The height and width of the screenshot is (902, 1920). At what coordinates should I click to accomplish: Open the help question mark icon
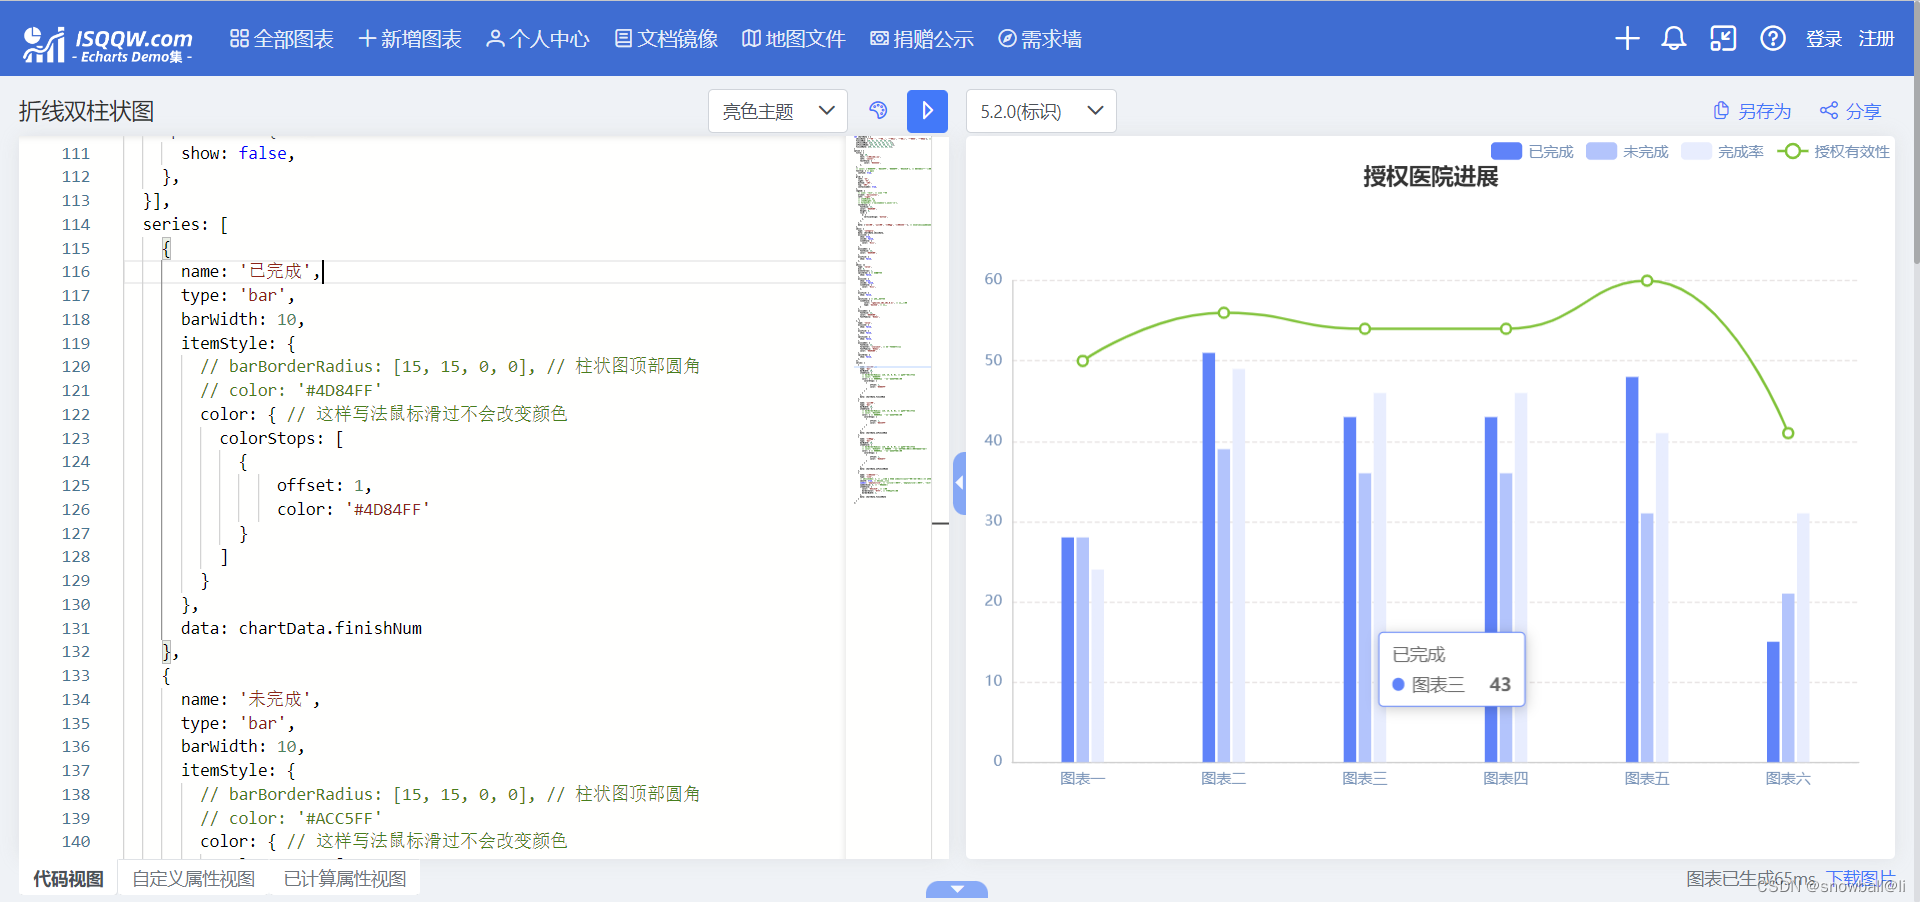click(1772, 38)
